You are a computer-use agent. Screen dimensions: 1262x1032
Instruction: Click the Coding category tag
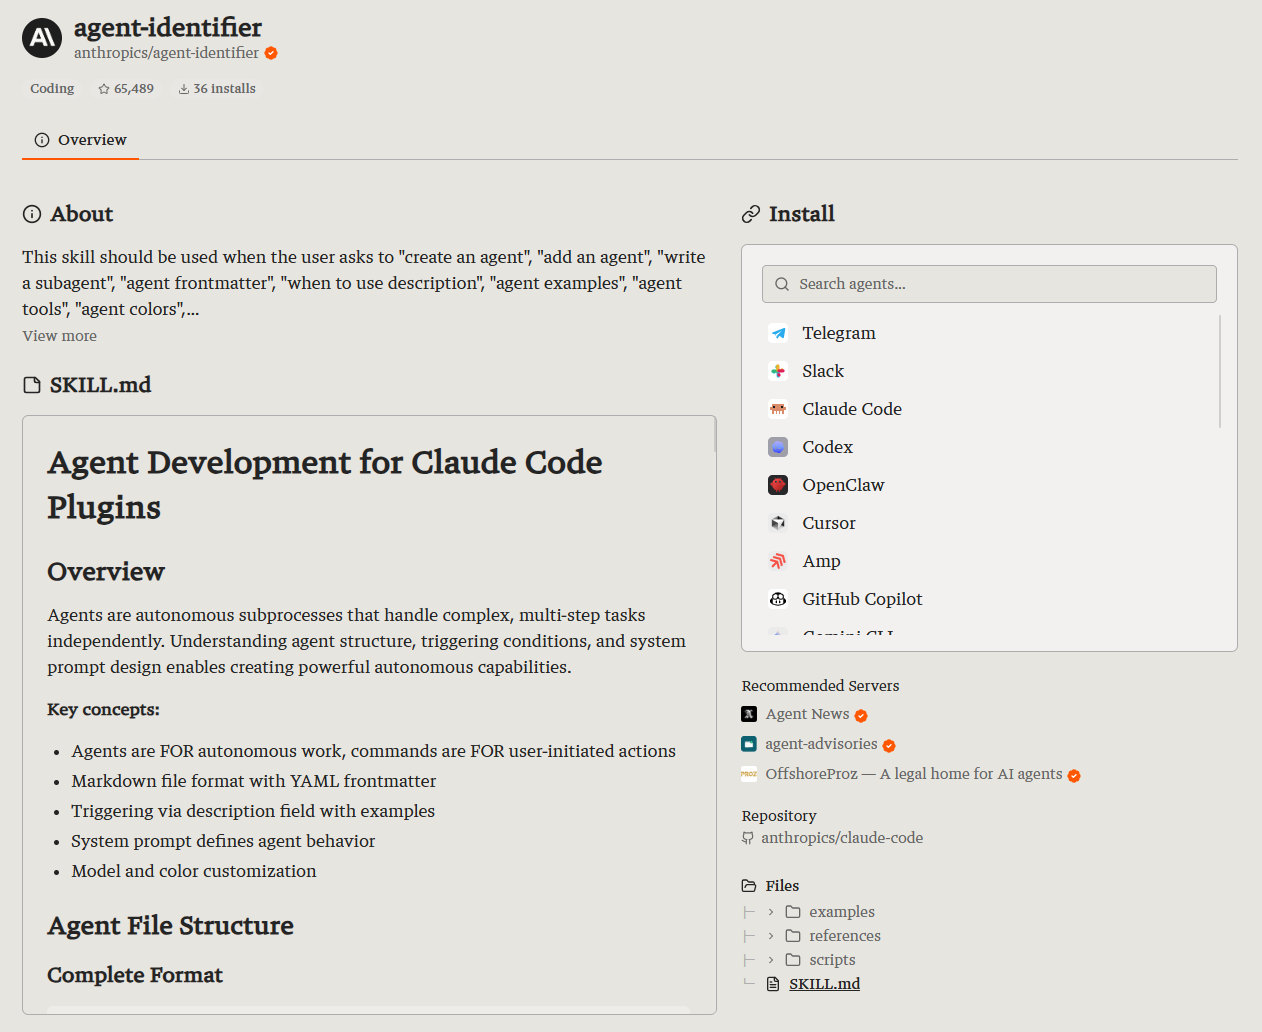(x=52, y=89)
